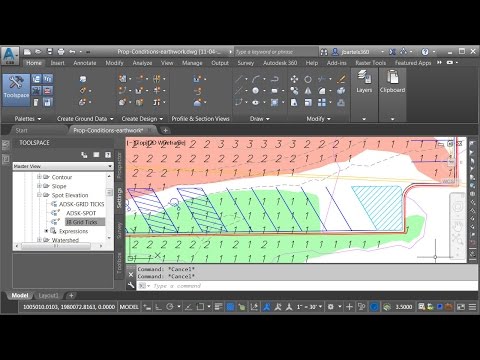The width and height of the screenshot is (480, 360).
Task: Select ADSK-SPOT label style in tree
Action: coord(81,213)
